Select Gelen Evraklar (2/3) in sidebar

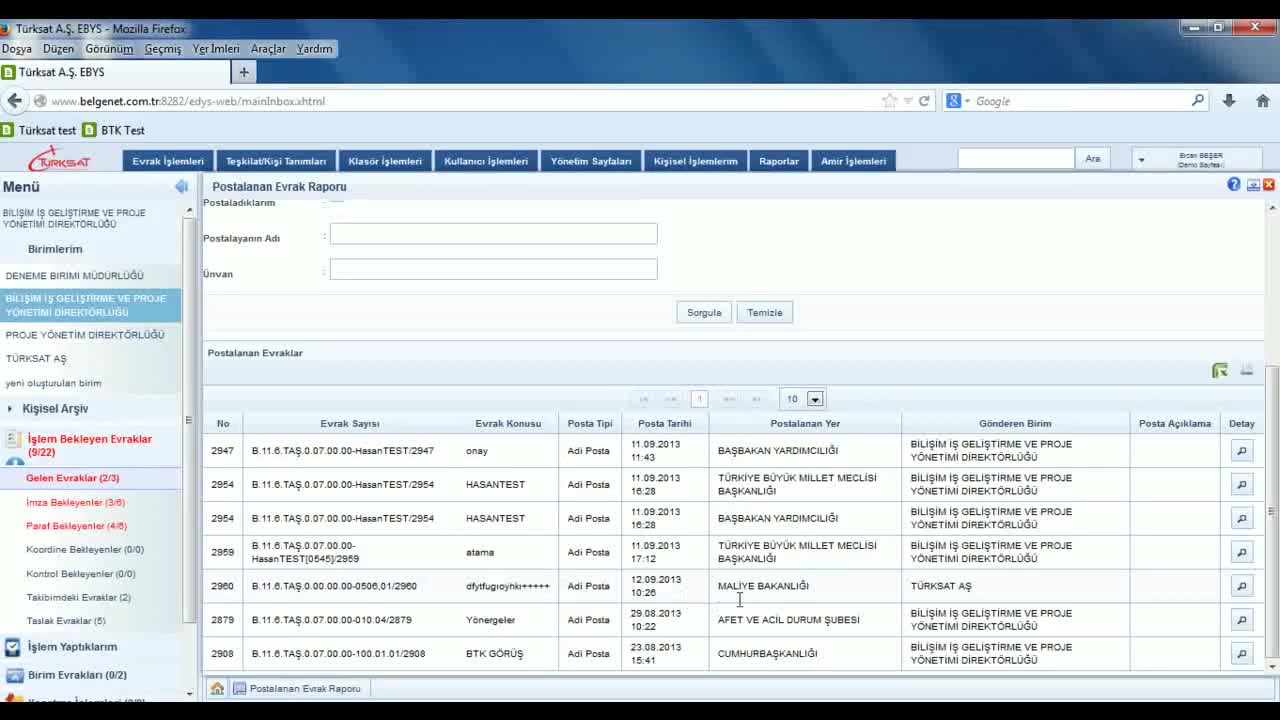[x=72, y=478]
